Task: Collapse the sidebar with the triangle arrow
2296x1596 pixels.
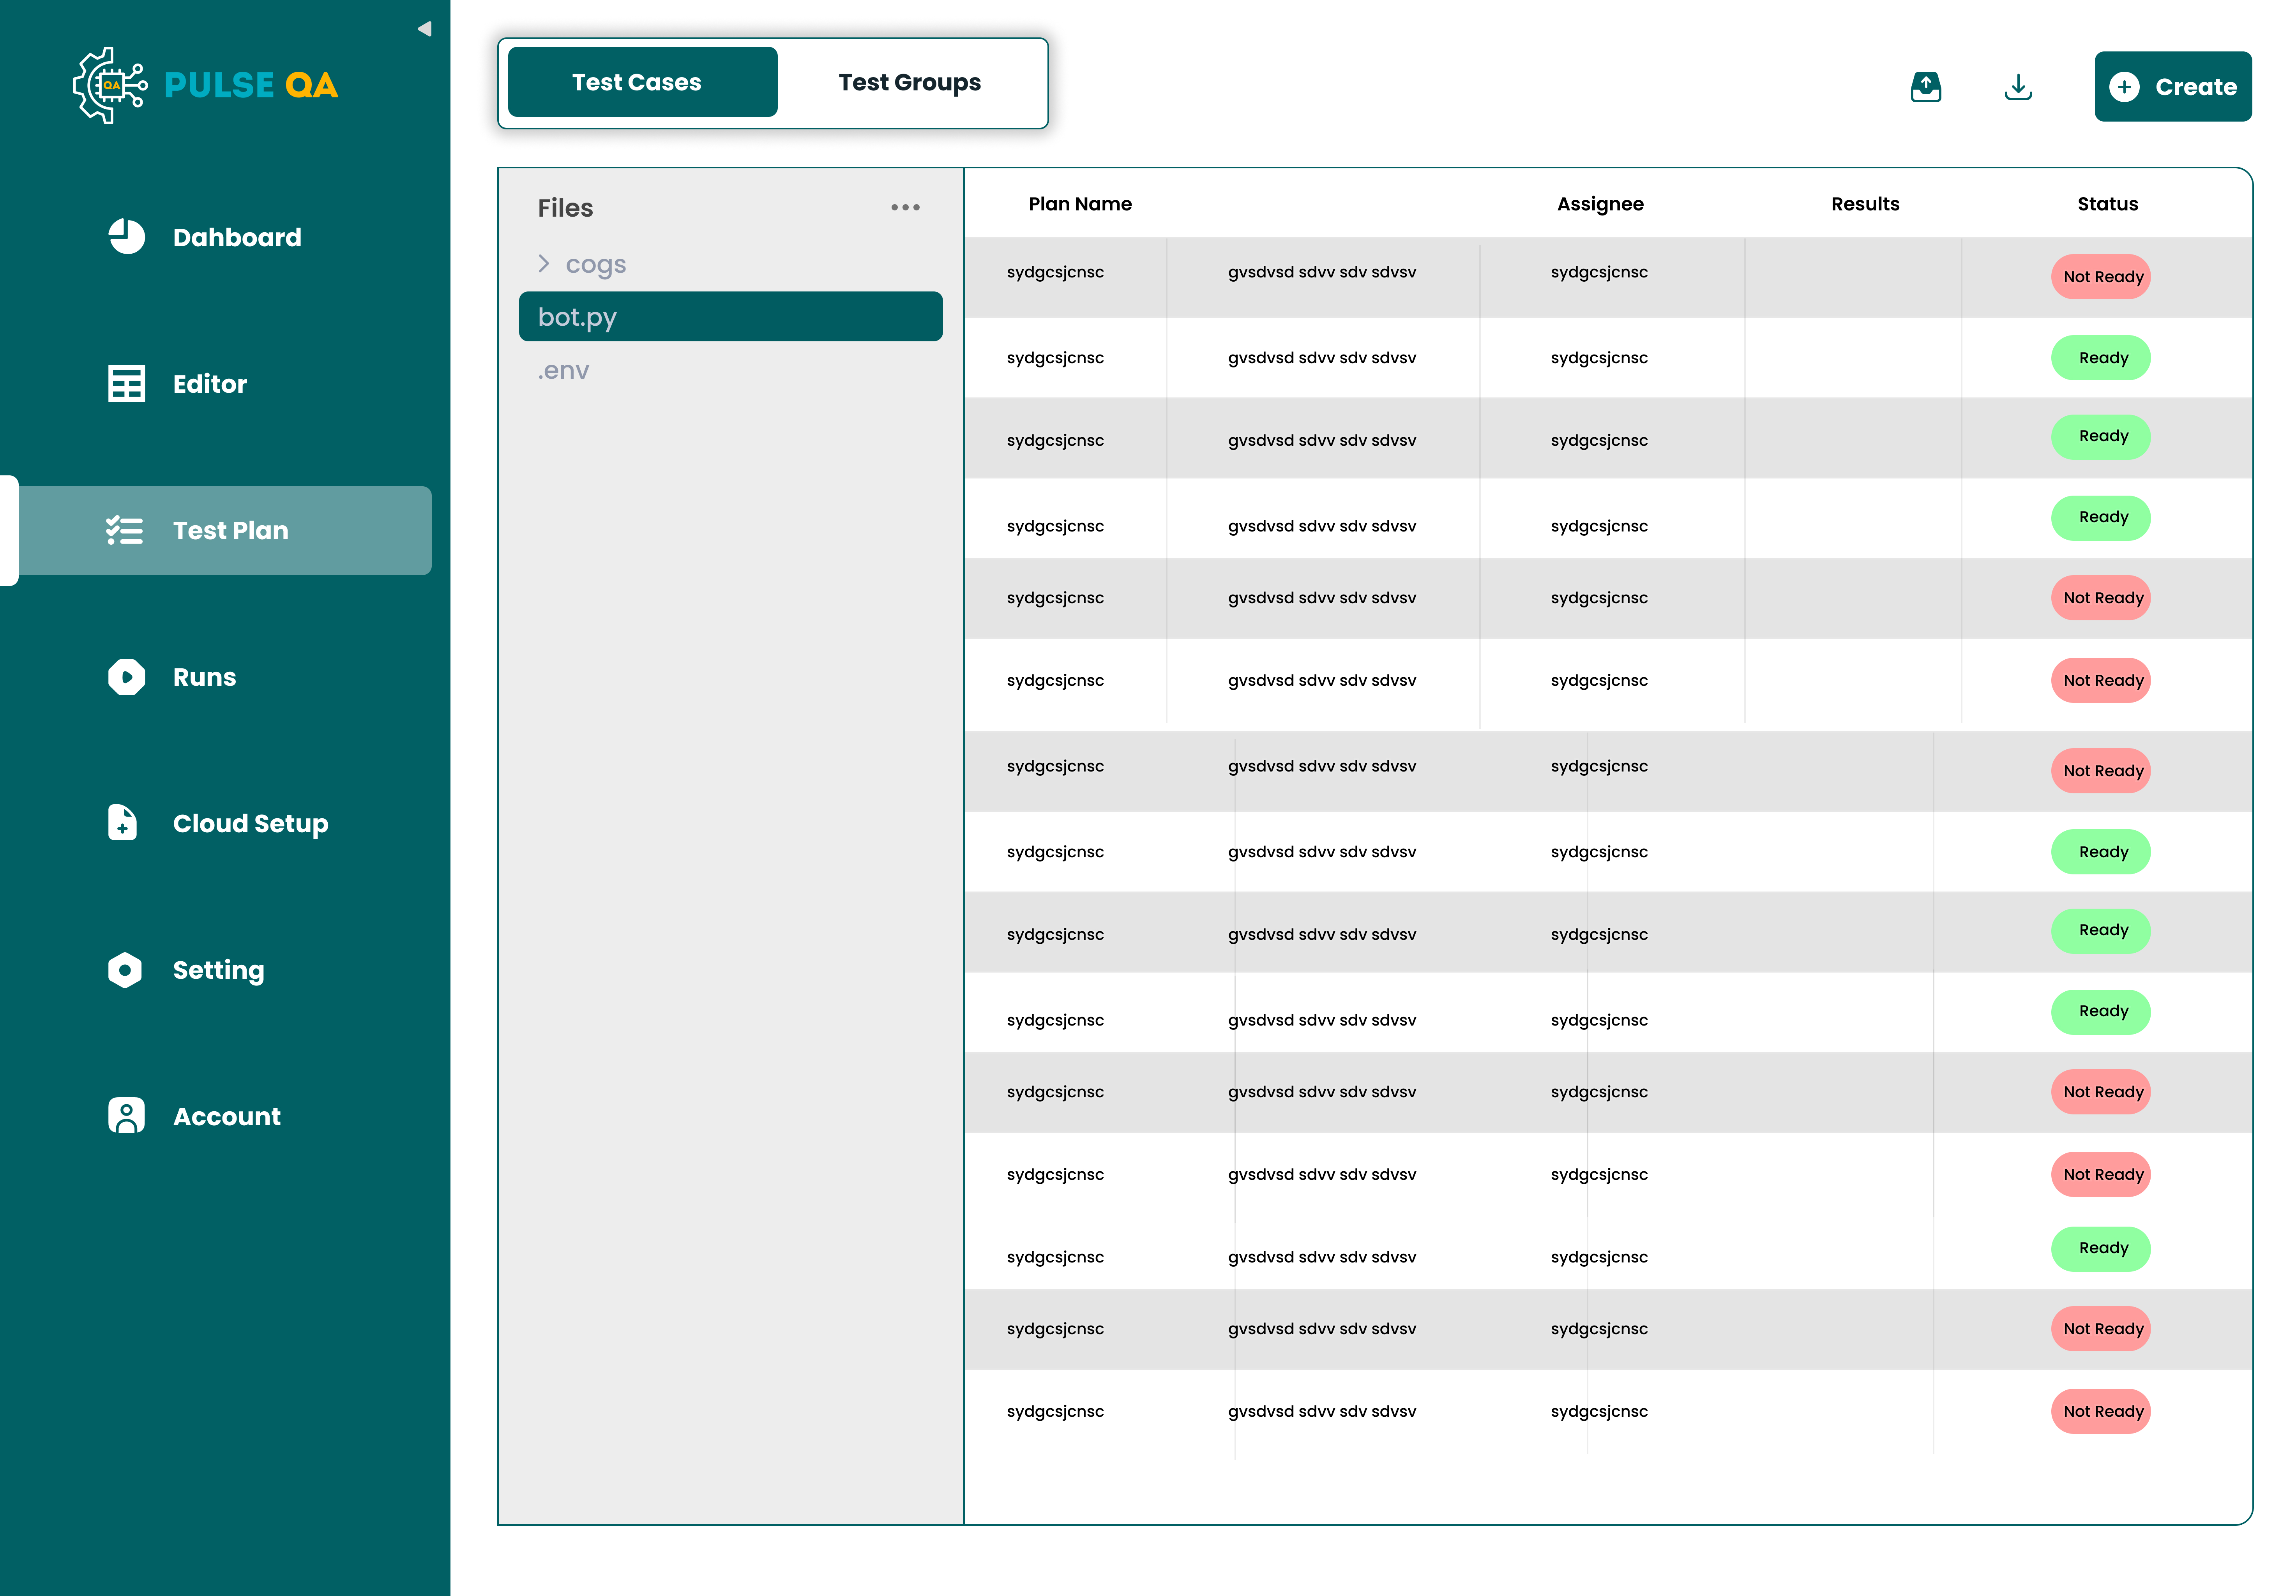Action: (425, 28)
